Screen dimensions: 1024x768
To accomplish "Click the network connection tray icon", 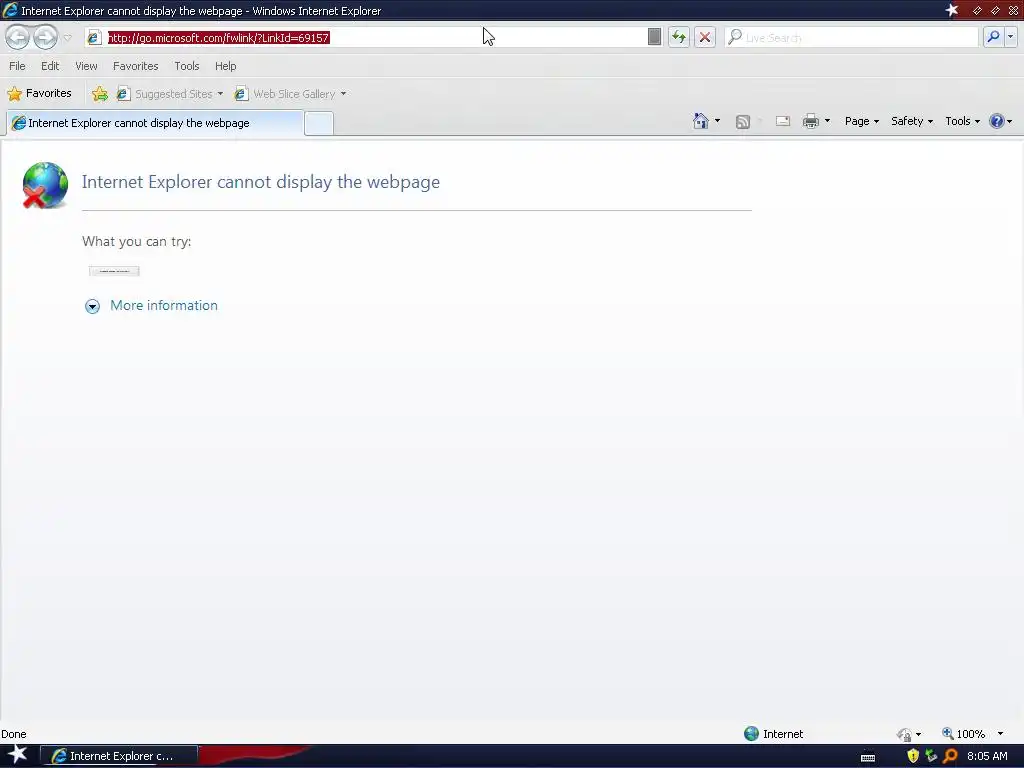I will click(931, 756).
